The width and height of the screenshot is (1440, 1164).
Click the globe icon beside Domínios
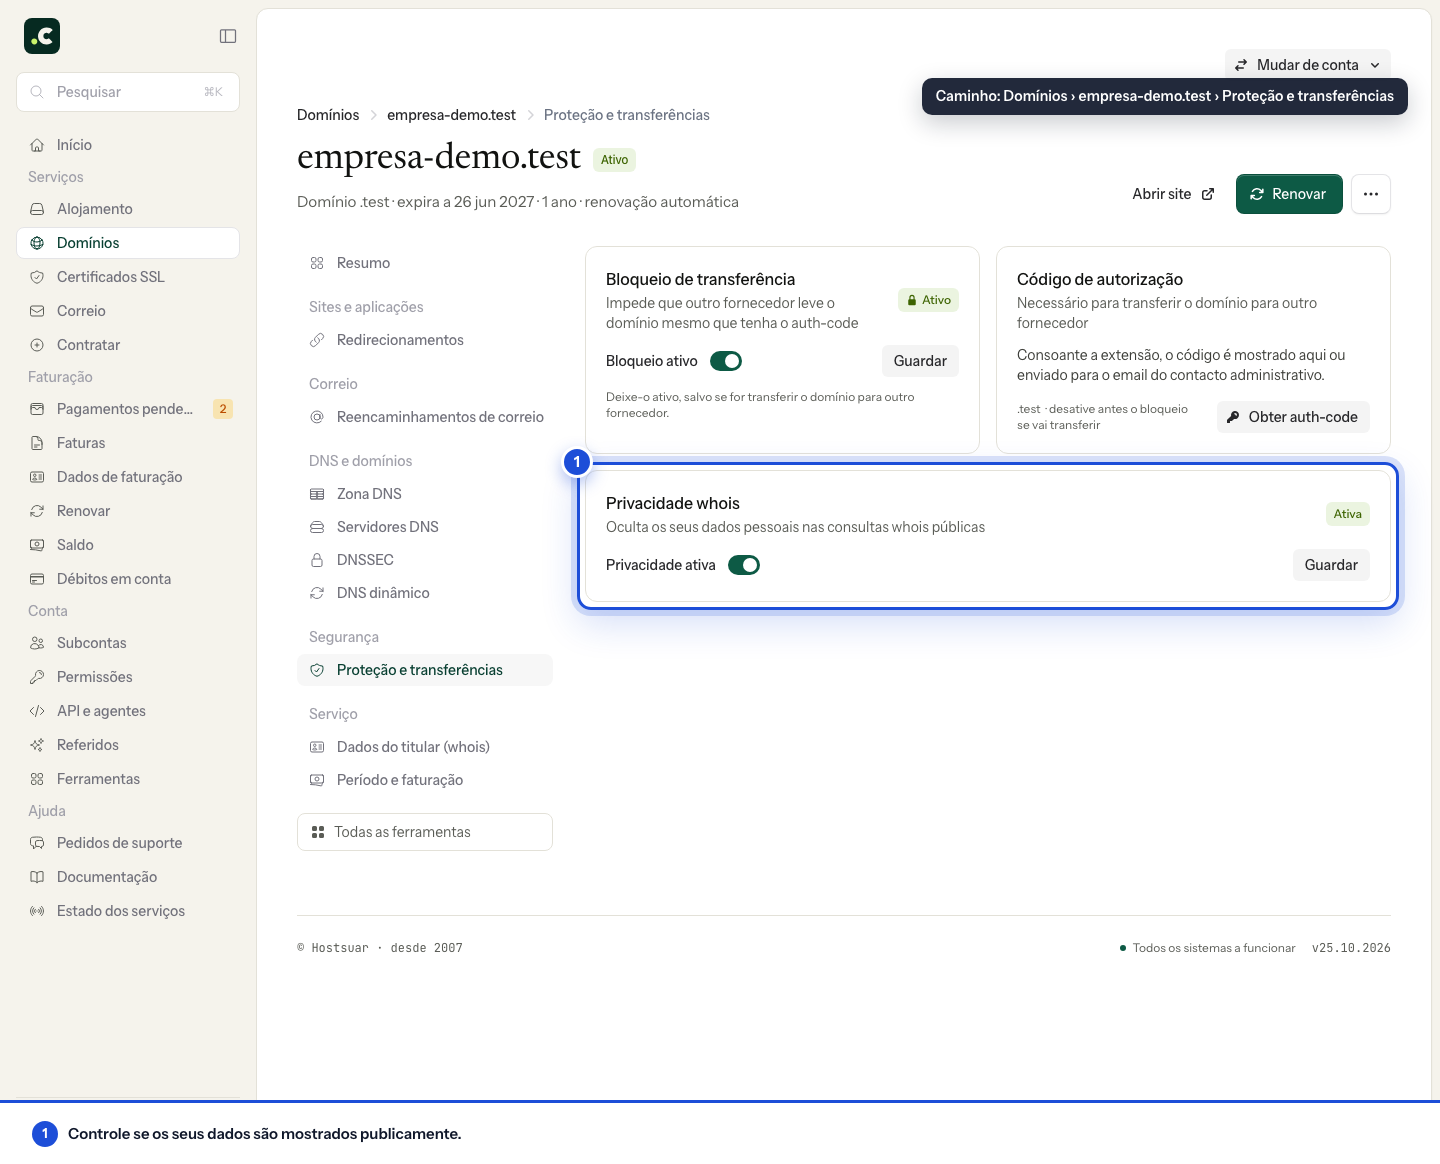[37, 243]
